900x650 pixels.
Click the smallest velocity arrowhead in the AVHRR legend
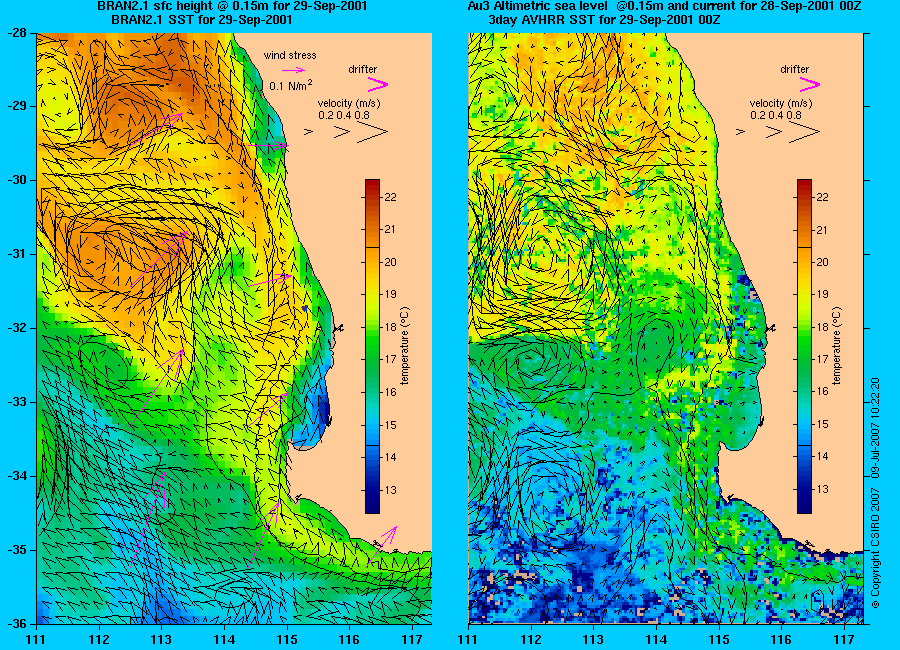740,132
